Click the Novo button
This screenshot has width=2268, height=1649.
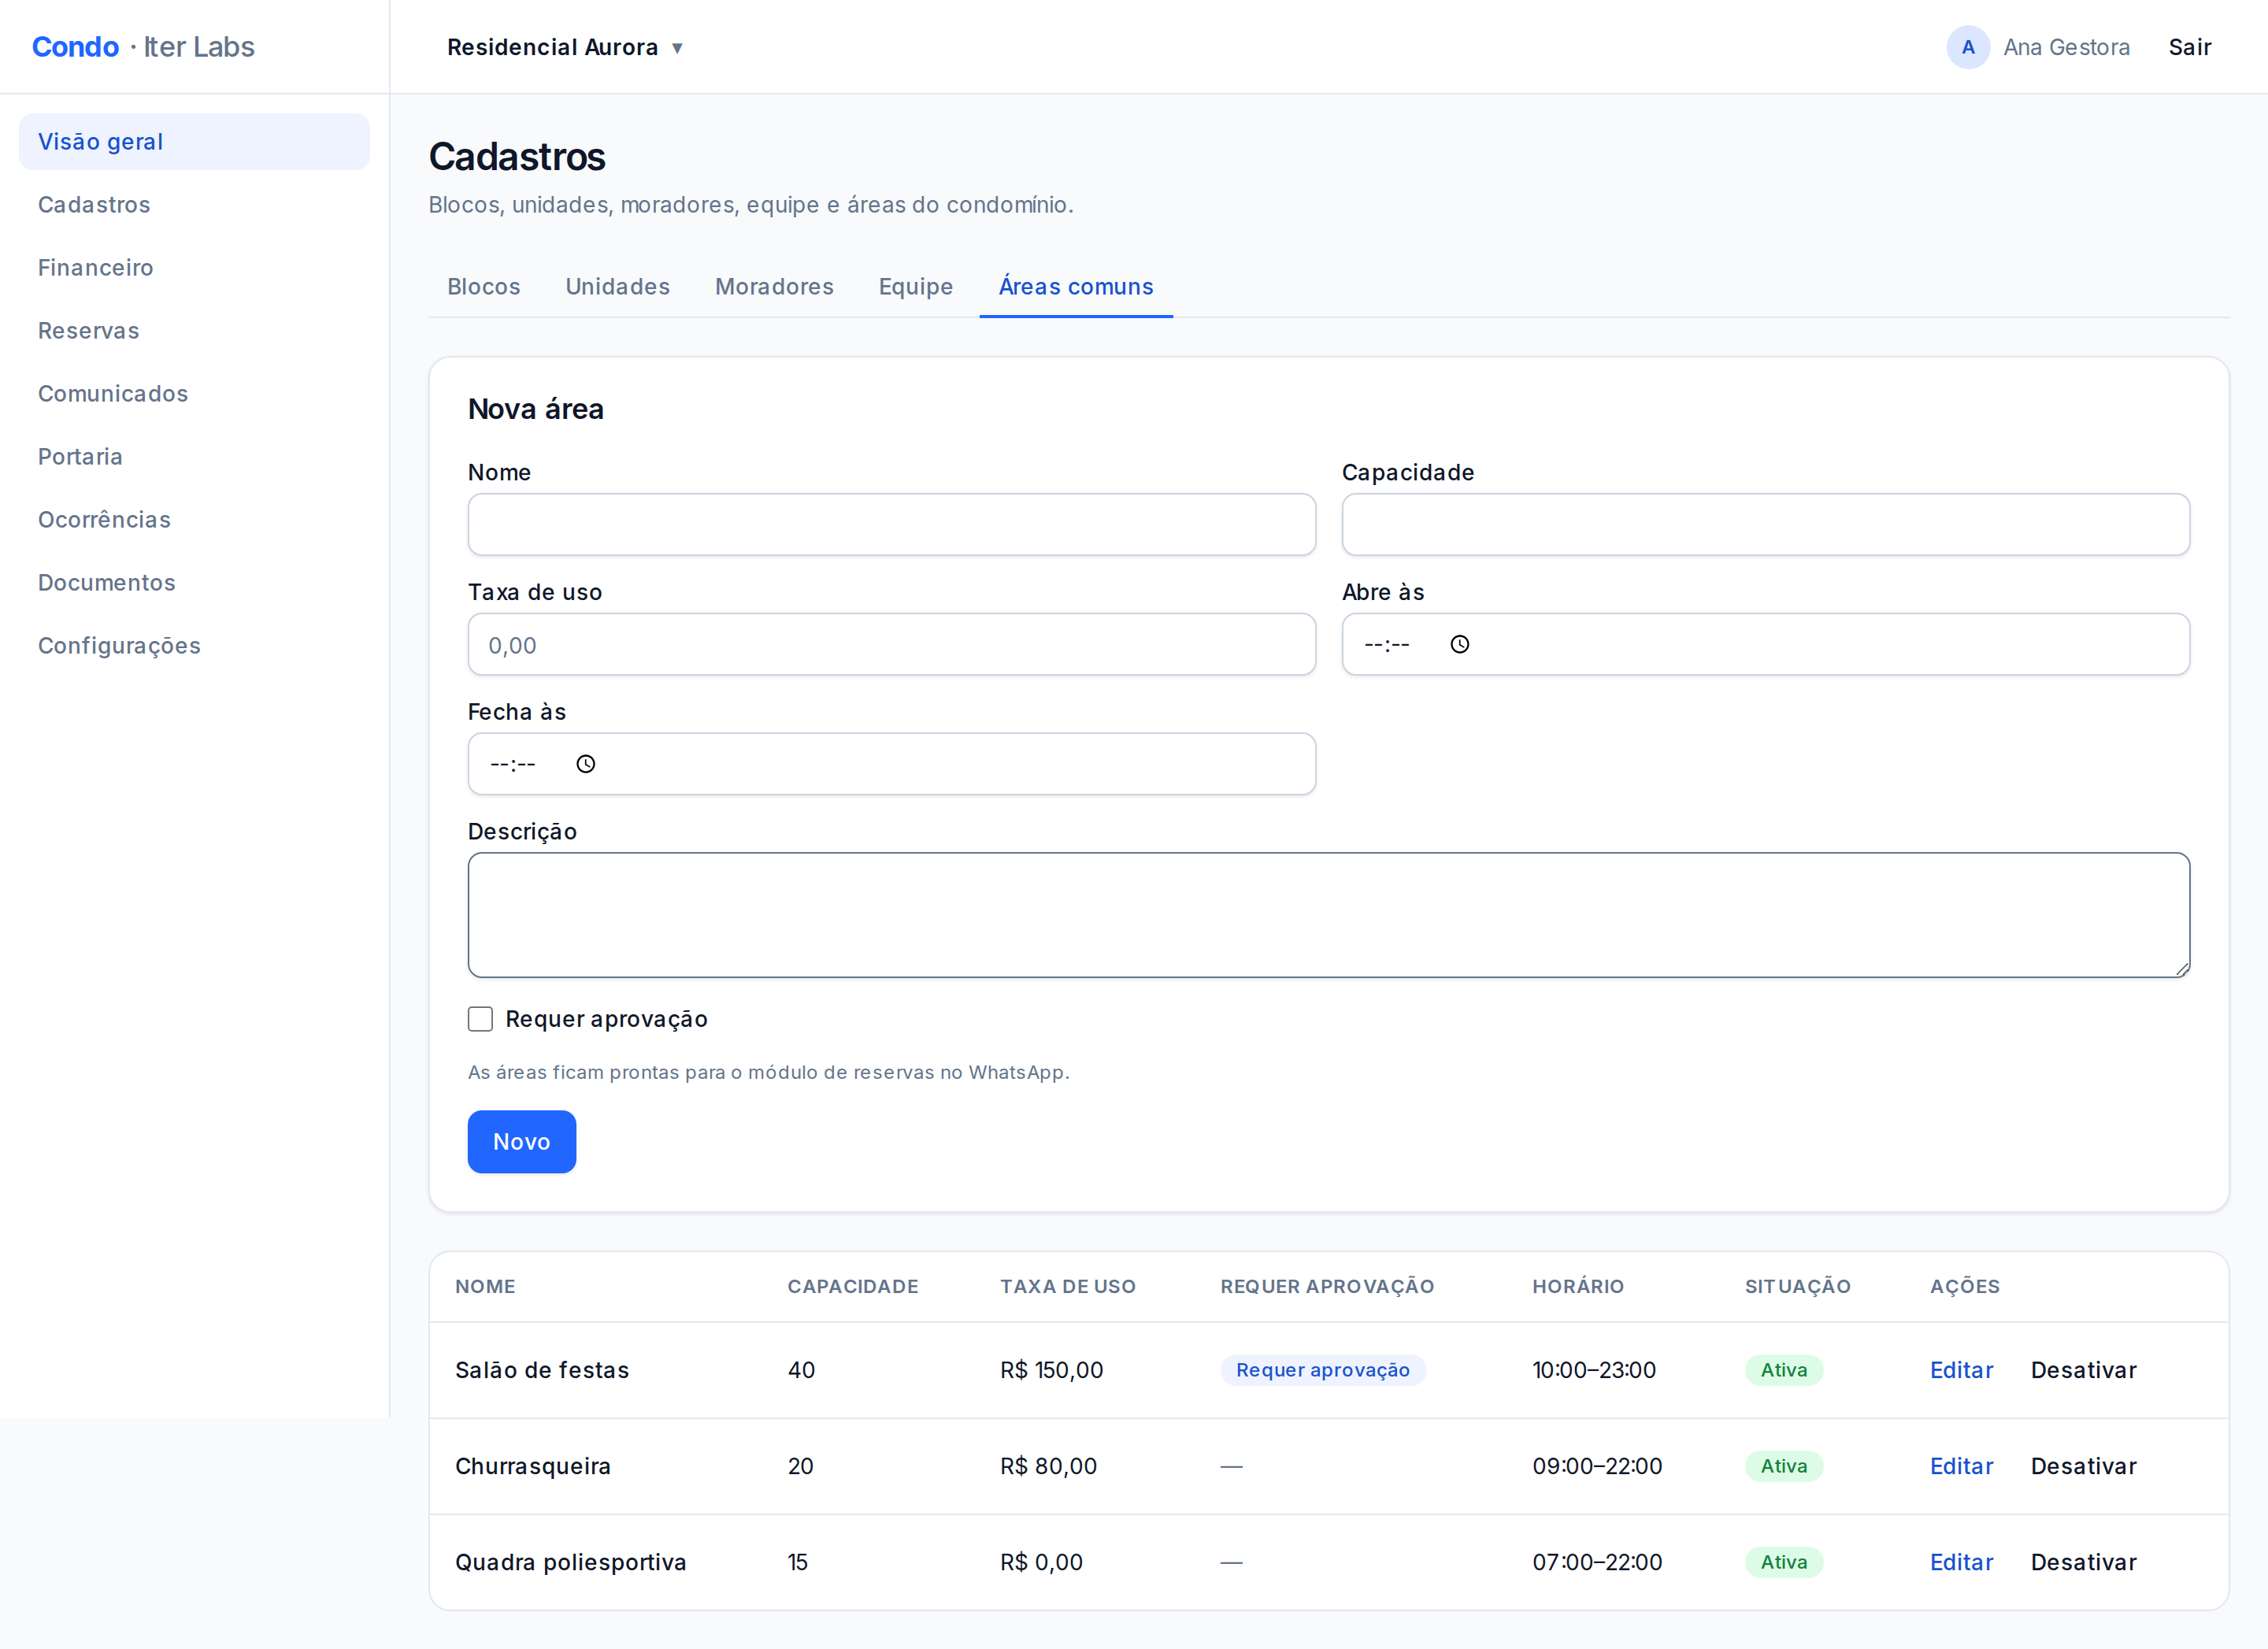522,1142
